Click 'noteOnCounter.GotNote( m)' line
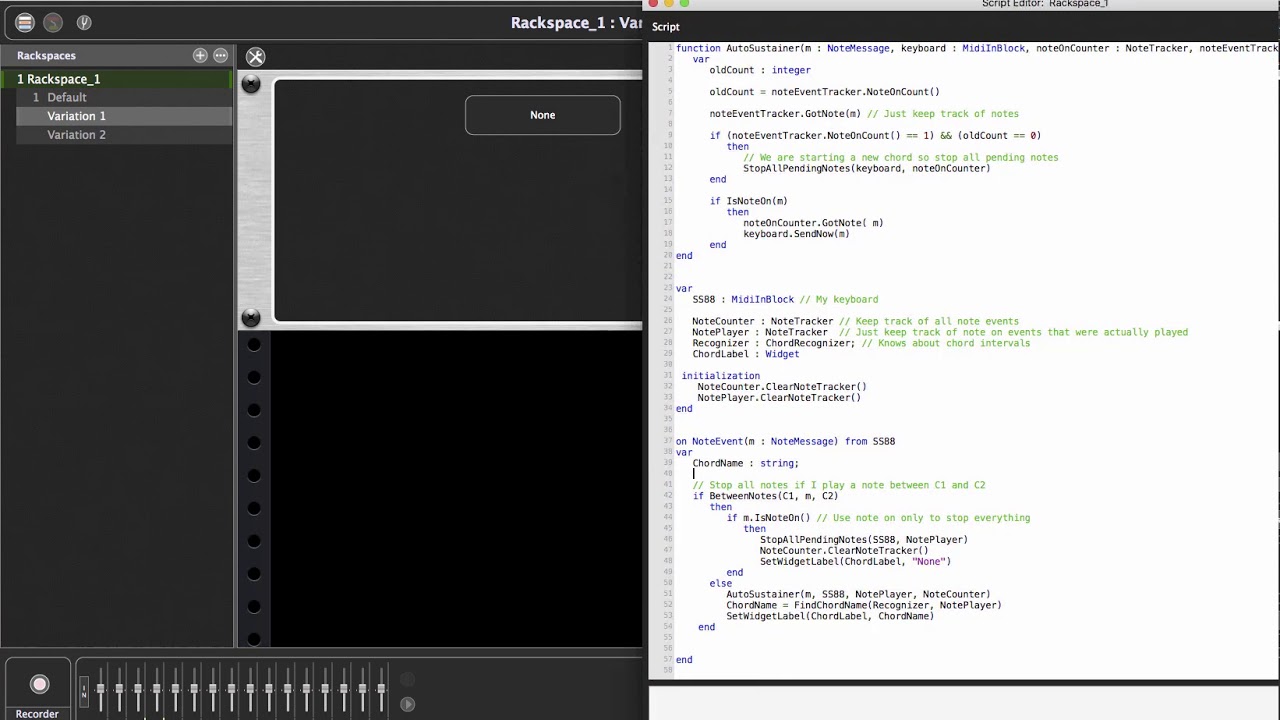The image size is (1280, 720). click(x=813, y=223)
